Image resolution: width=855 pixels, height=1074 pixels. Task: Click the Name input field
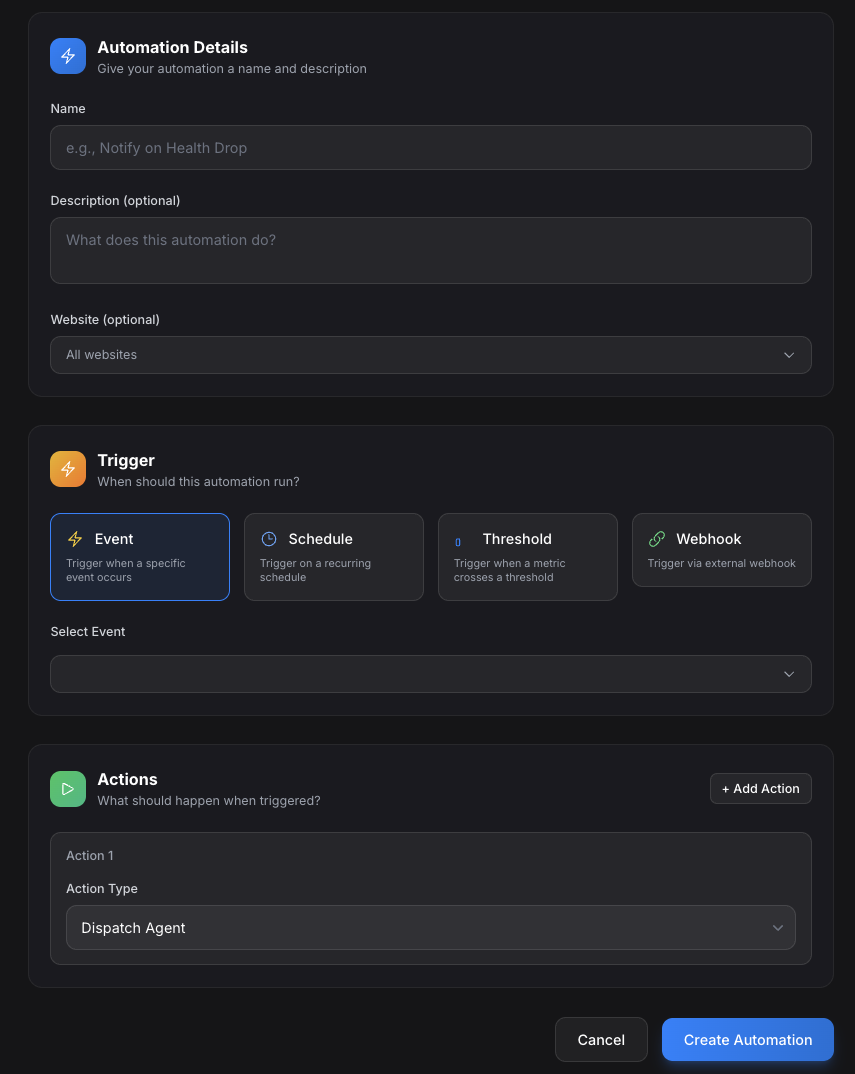pyautogui.click(x=430, y=147)
